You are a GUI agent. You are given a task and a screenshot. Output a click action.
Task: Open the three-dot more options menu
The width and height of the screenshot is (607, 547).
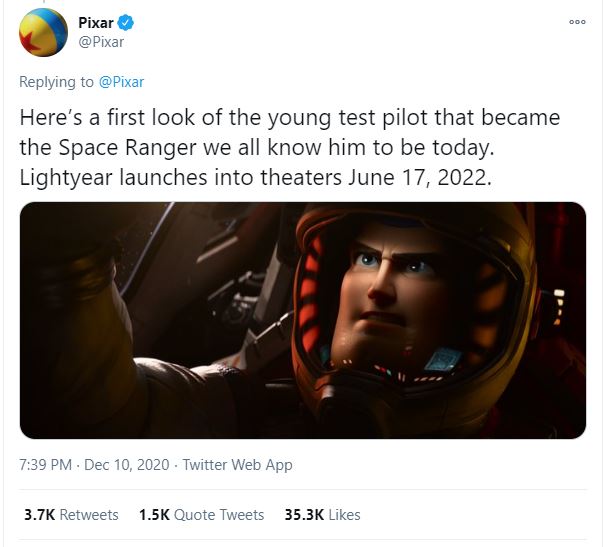[575, 22]
